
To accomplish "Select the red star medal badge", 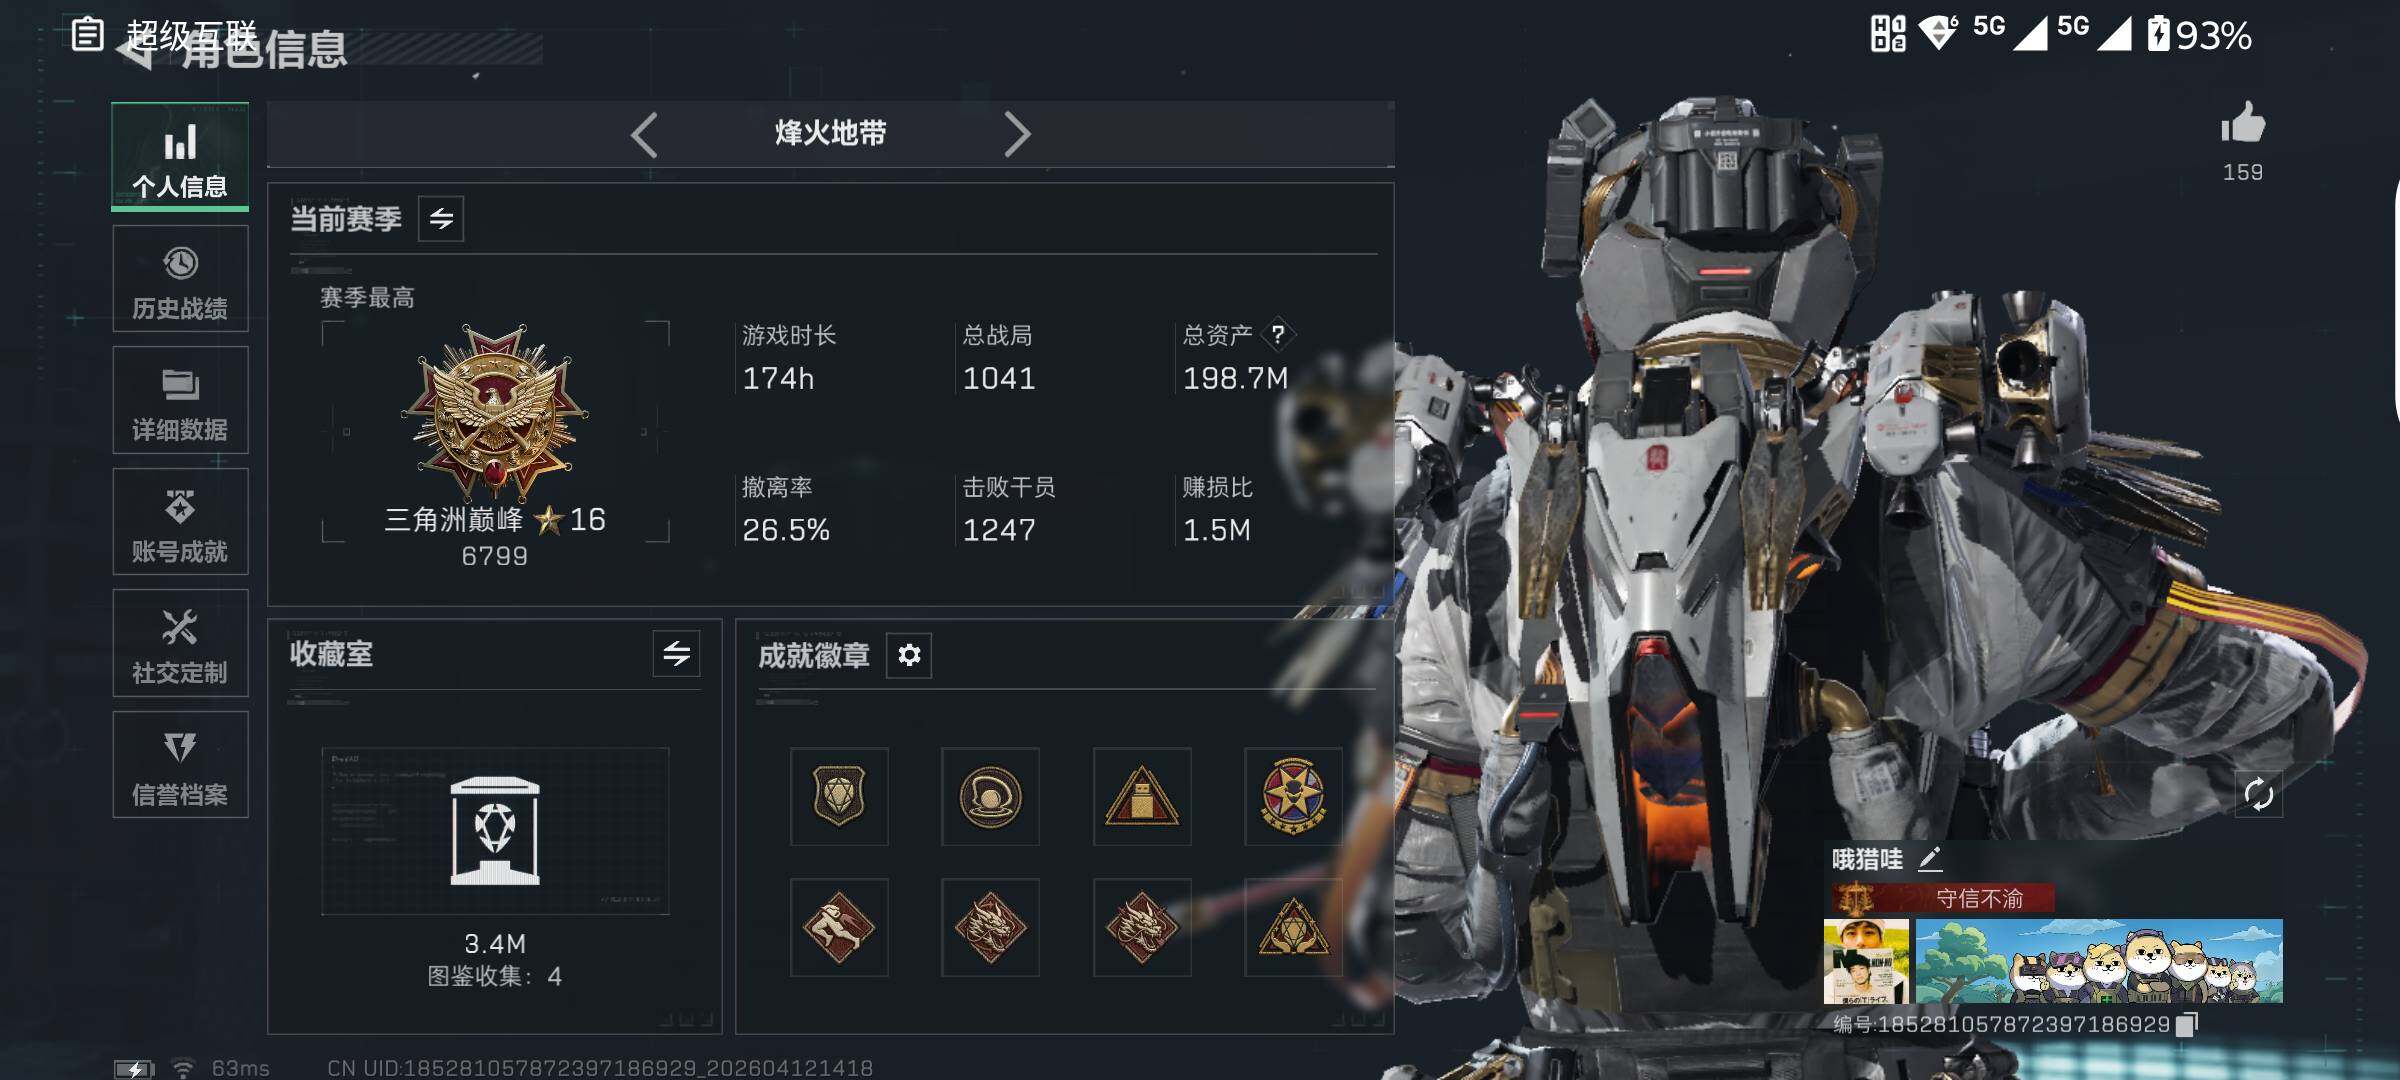I will tap(1293, 796).
